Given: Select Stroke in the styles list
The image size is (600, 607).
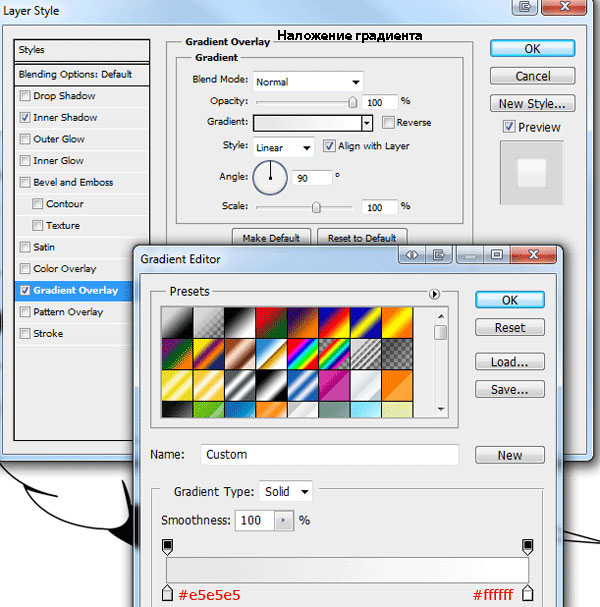Looking at the screenshot, I should (49, 334).
